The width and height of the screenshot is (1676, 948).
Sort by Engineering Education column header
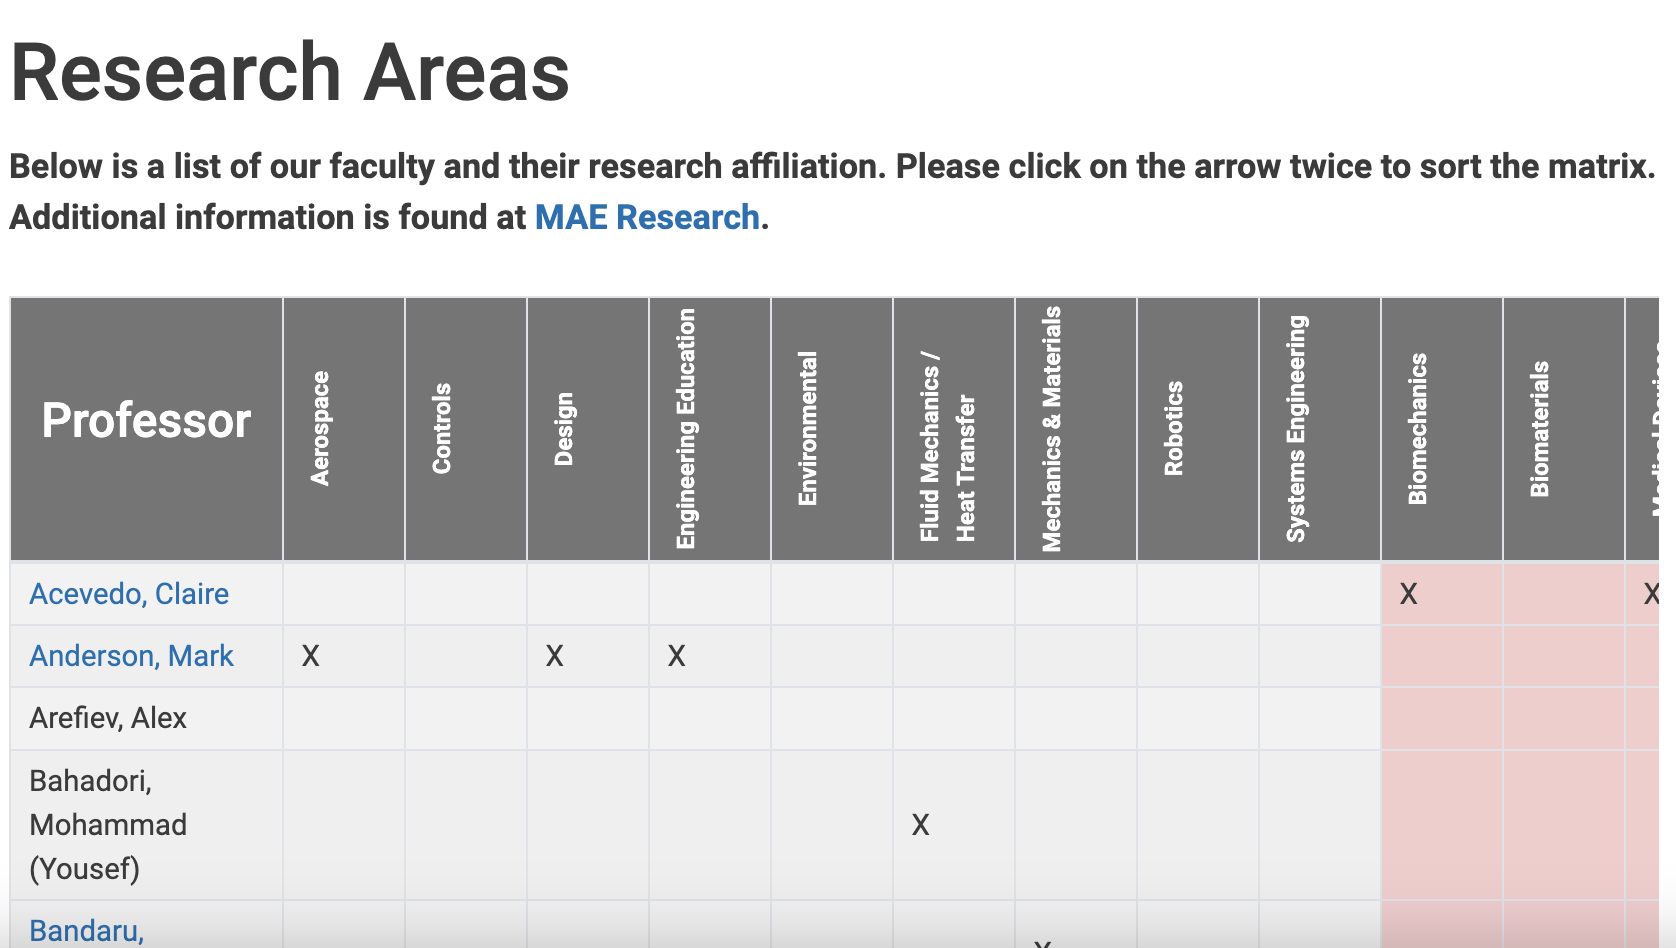(x=710, y=429)
